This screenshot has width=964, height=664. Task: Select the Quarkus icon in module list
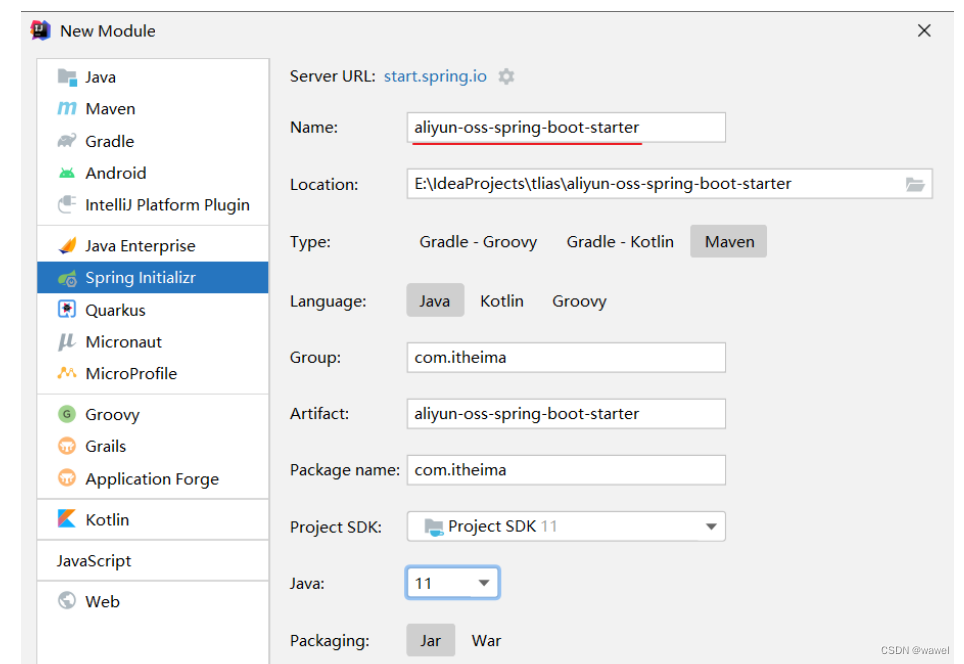coord(67,310)
